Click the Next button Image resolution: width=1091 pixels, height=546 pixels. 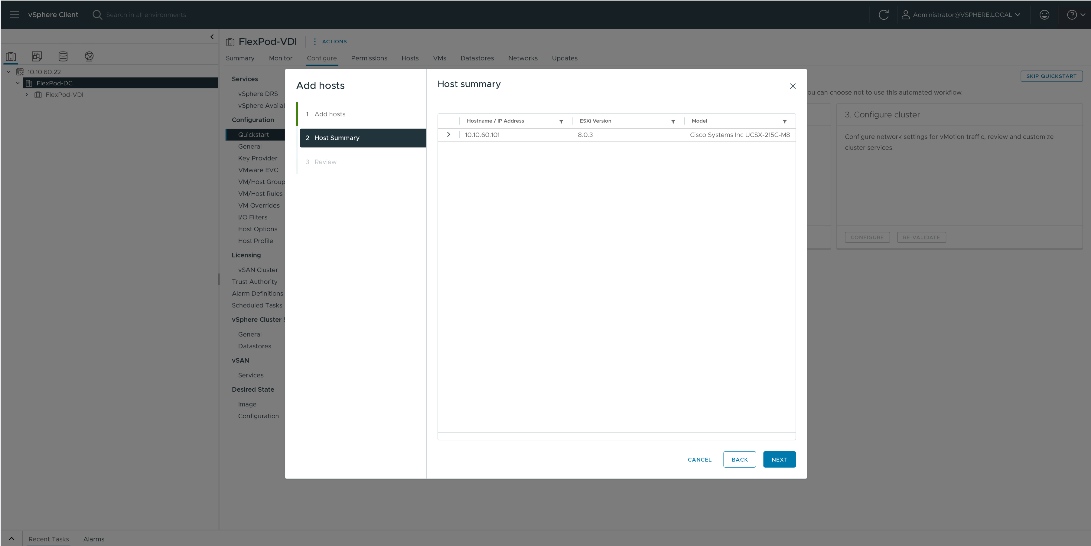(x=779, y=460)
